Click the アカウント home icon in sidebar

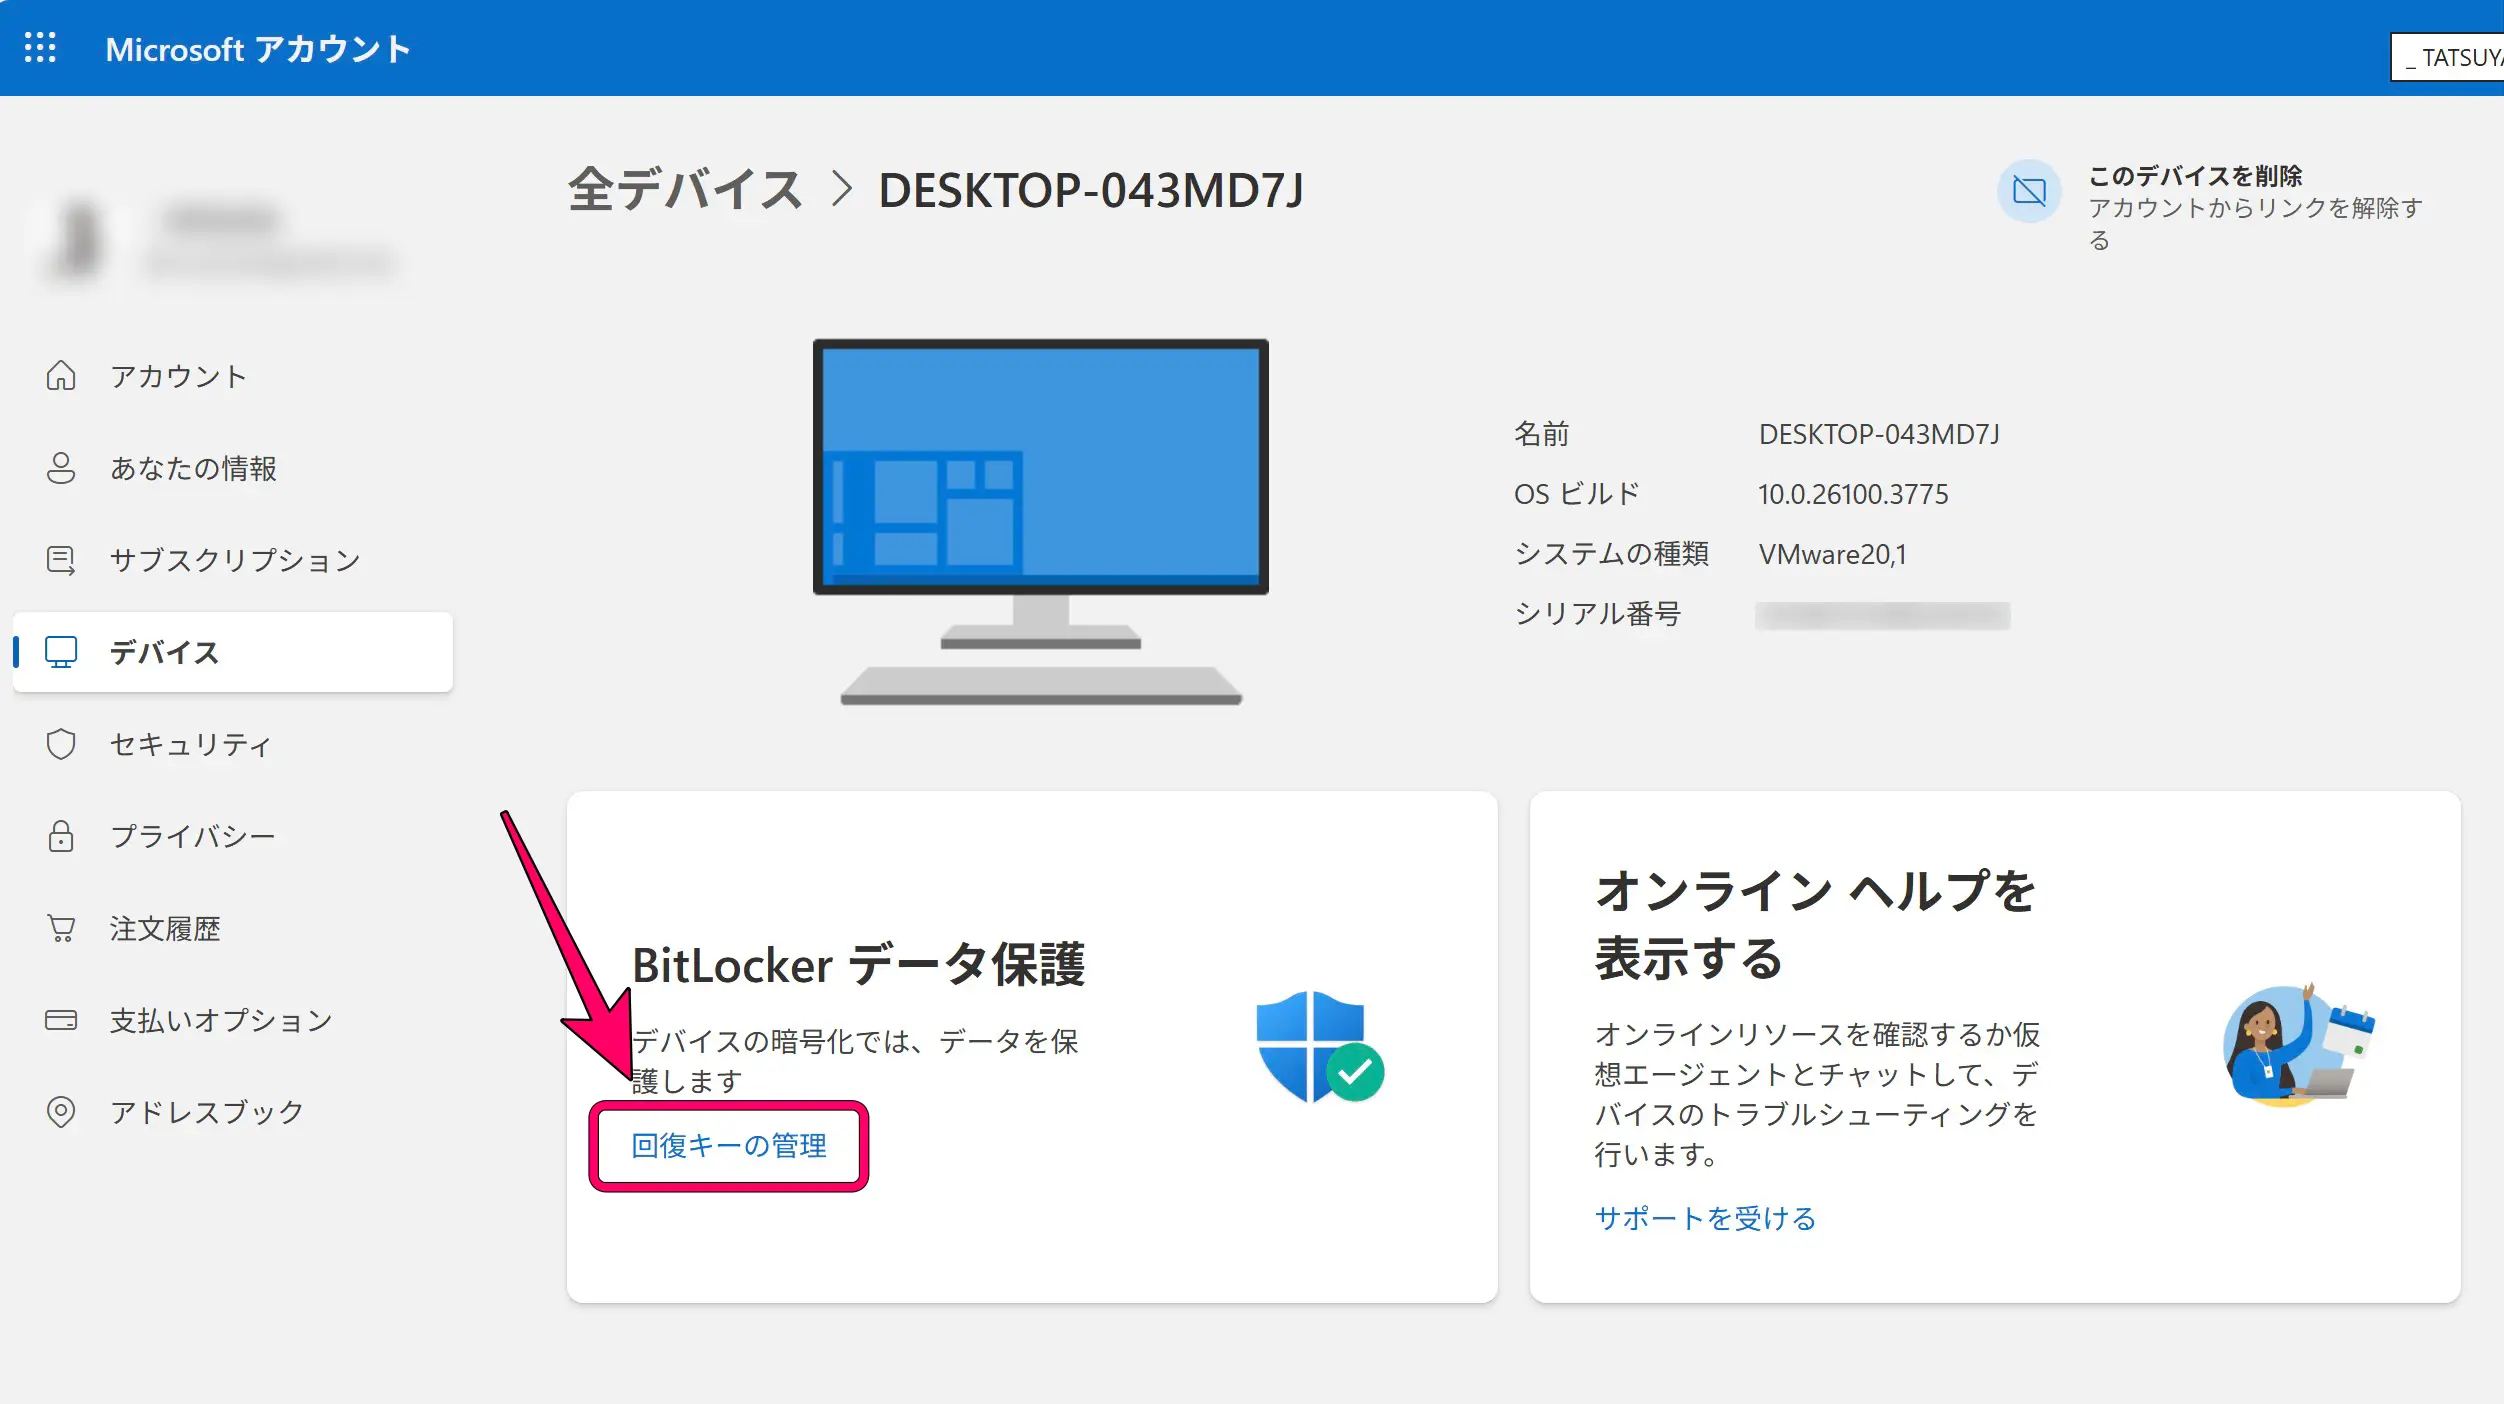pyautogui.click(x=62, y=375)
